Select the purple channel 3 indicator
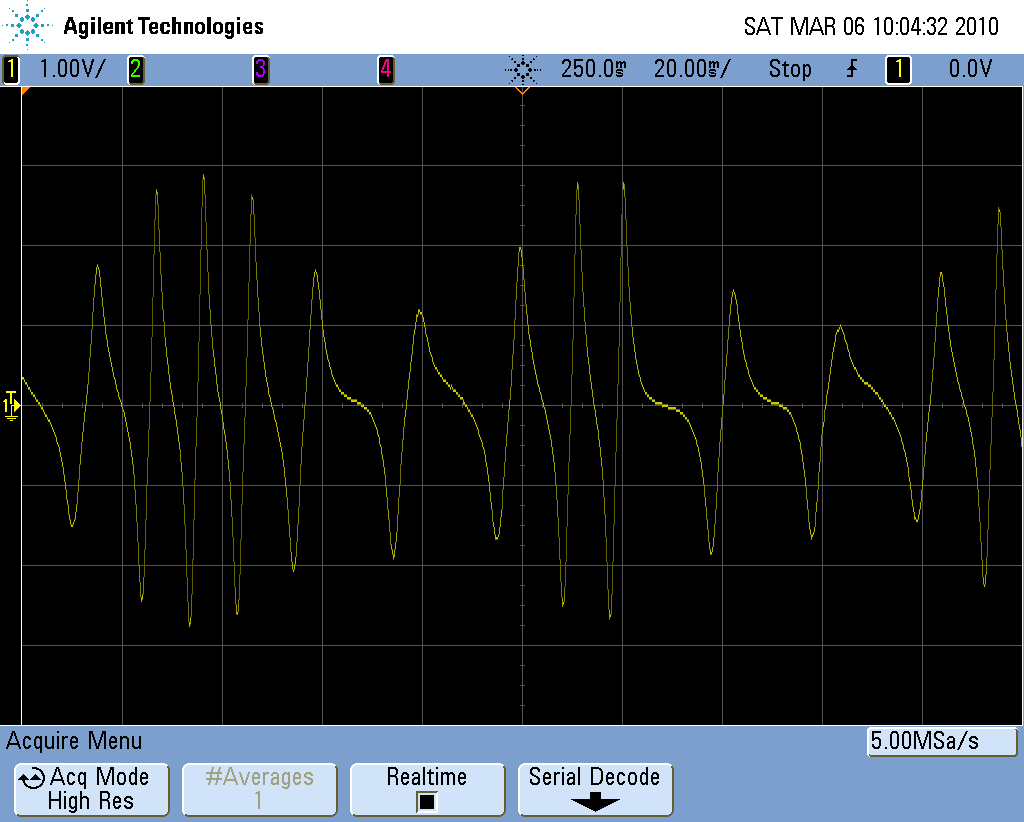Image resolution: width=1024 pixels, height=822 pixels. (260, 69)
